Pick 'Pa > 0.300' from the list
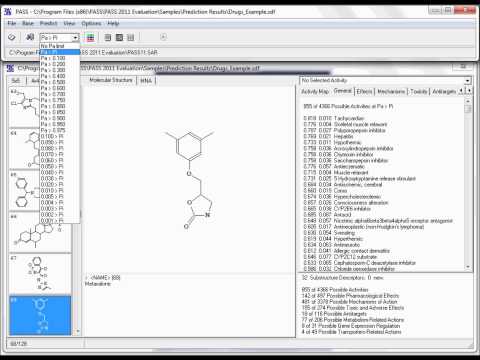This screenshot has height=360, width=480. [x=60, y=70]
